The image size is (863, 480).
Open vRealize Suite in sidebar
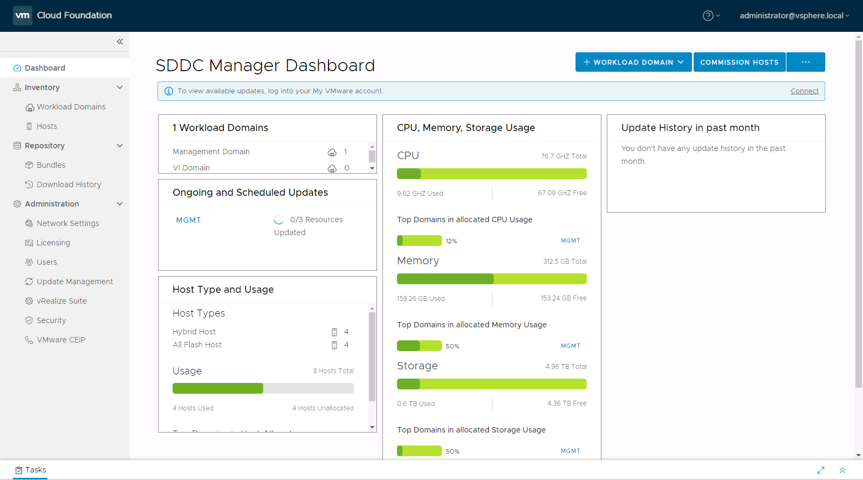tap(61, 301)
